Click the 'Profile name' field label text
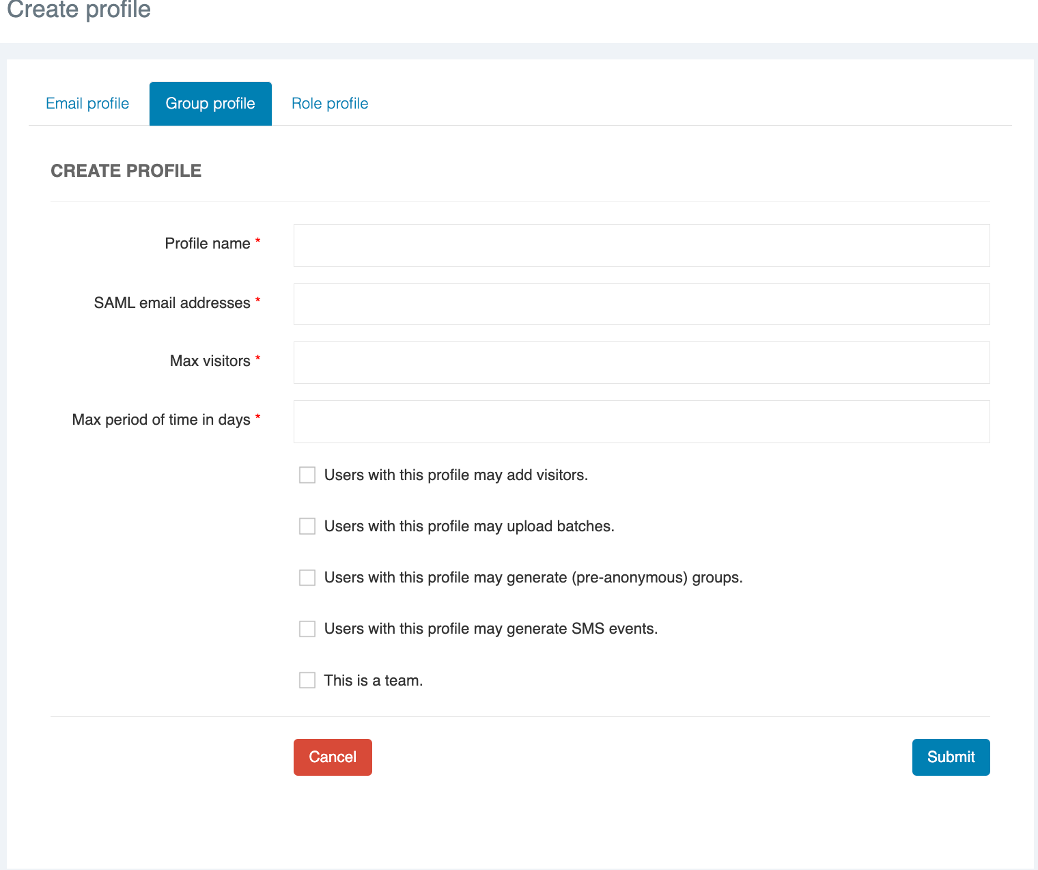1038x870 pixels. (207, 244)
